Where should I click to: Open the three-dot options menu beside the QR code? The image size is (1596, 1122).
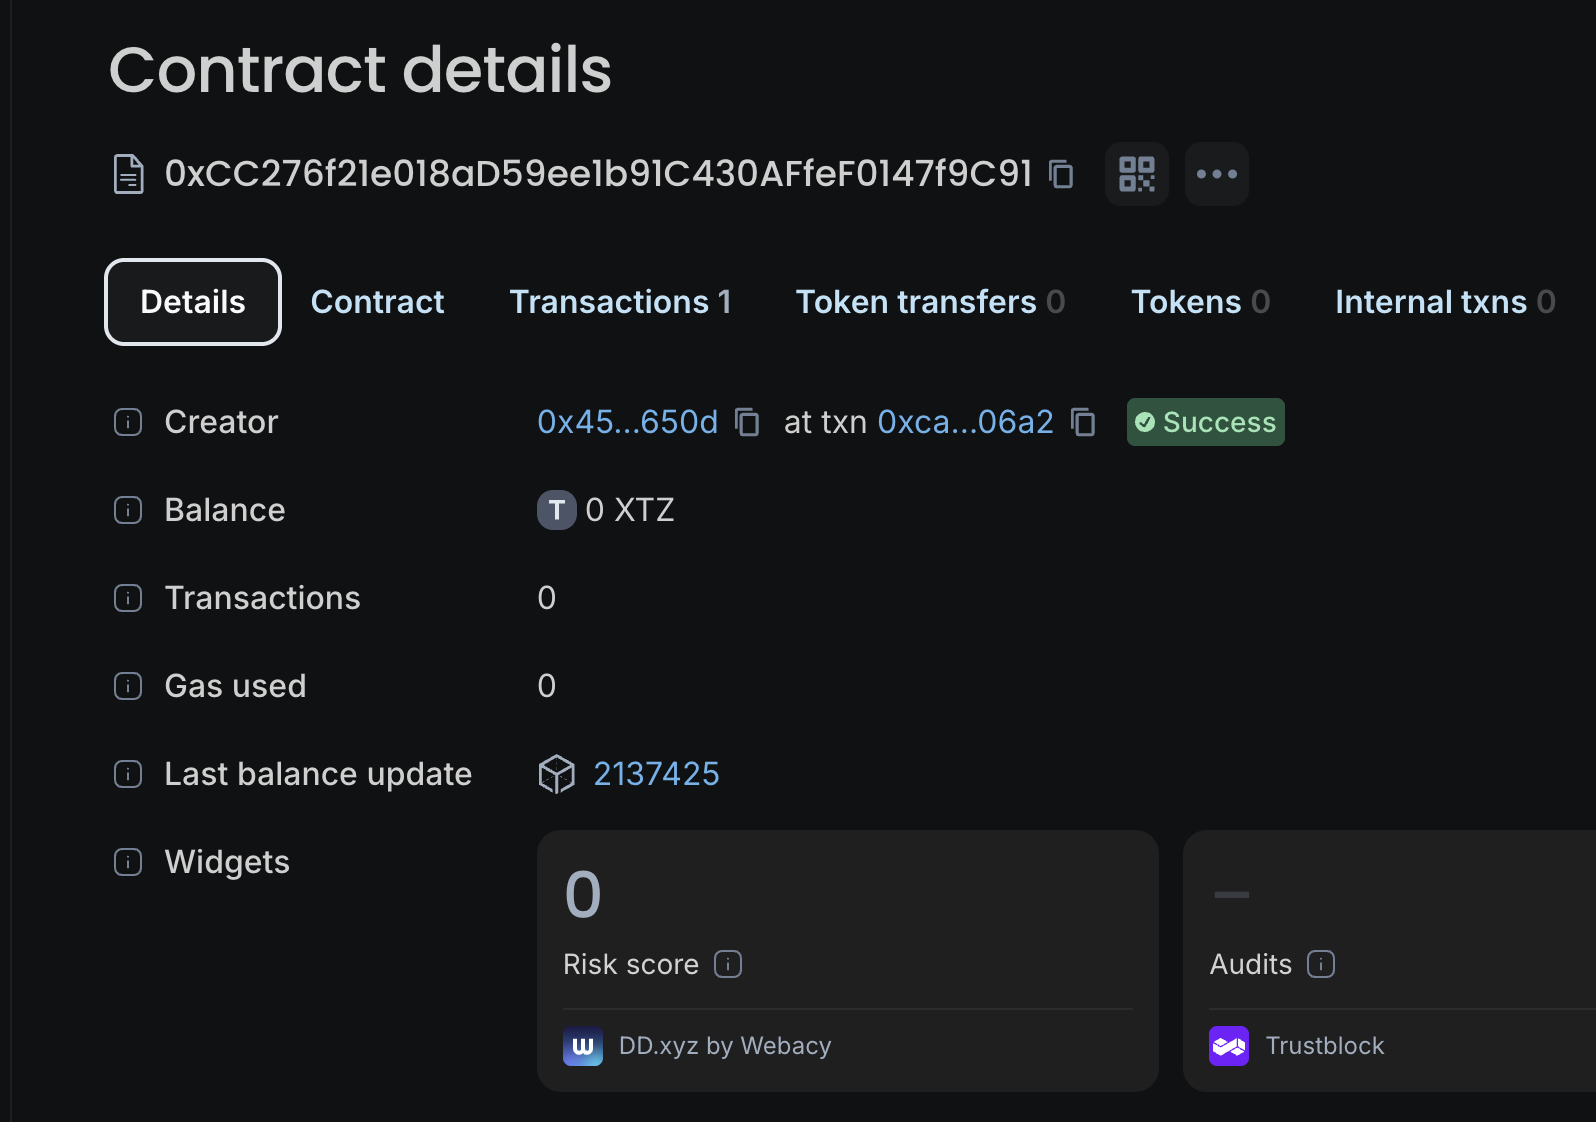[x=1216, y=174]
